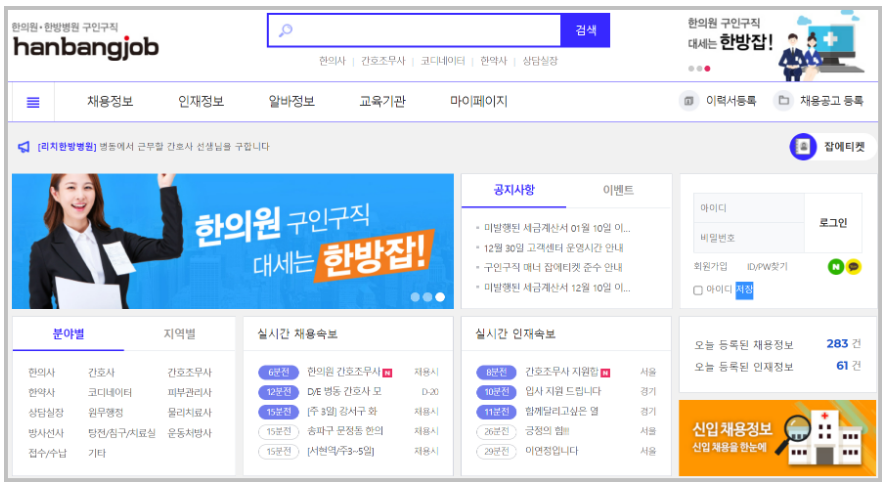884x484 pixels.
Task: Open the 회원가입 link
Action: click(x=710, y=266)
